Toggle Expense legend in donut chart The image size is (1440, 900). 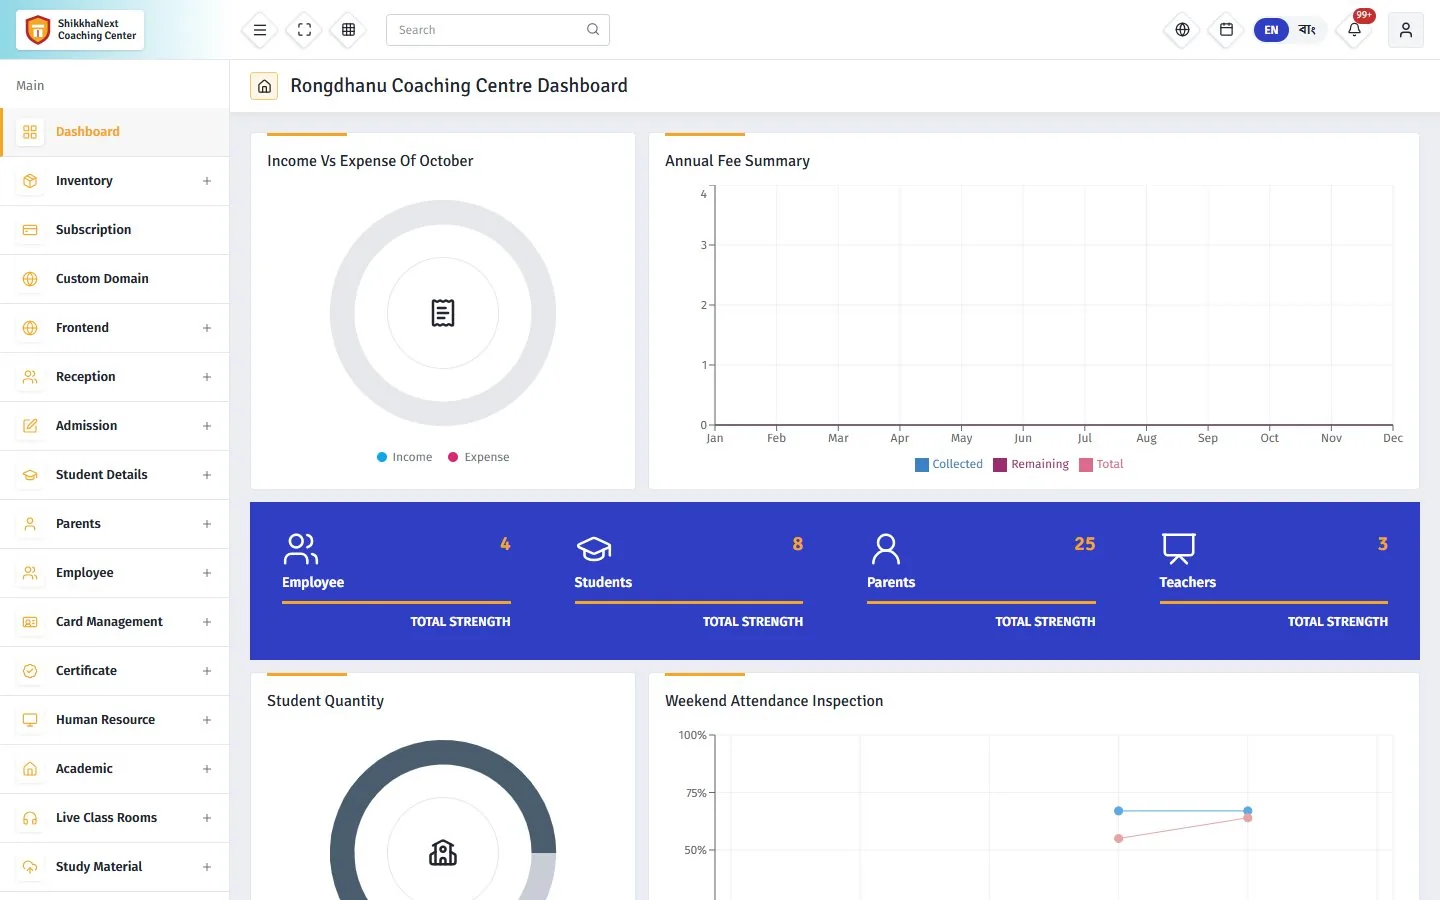[x=478, y=457]
